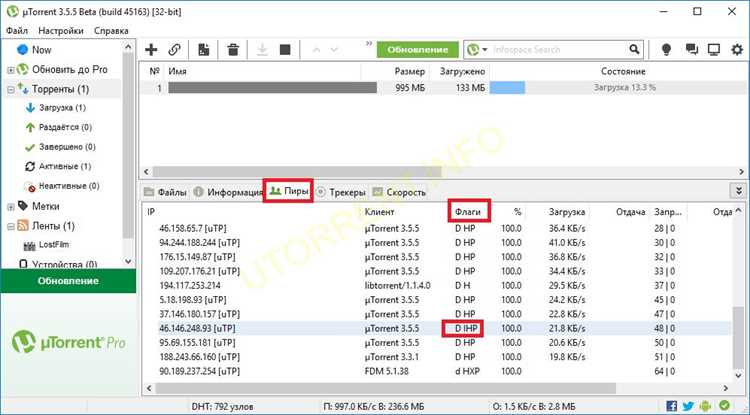Expand the Метки tree node
The height and width of the screenshot is (415, 750).
(11, 207)
